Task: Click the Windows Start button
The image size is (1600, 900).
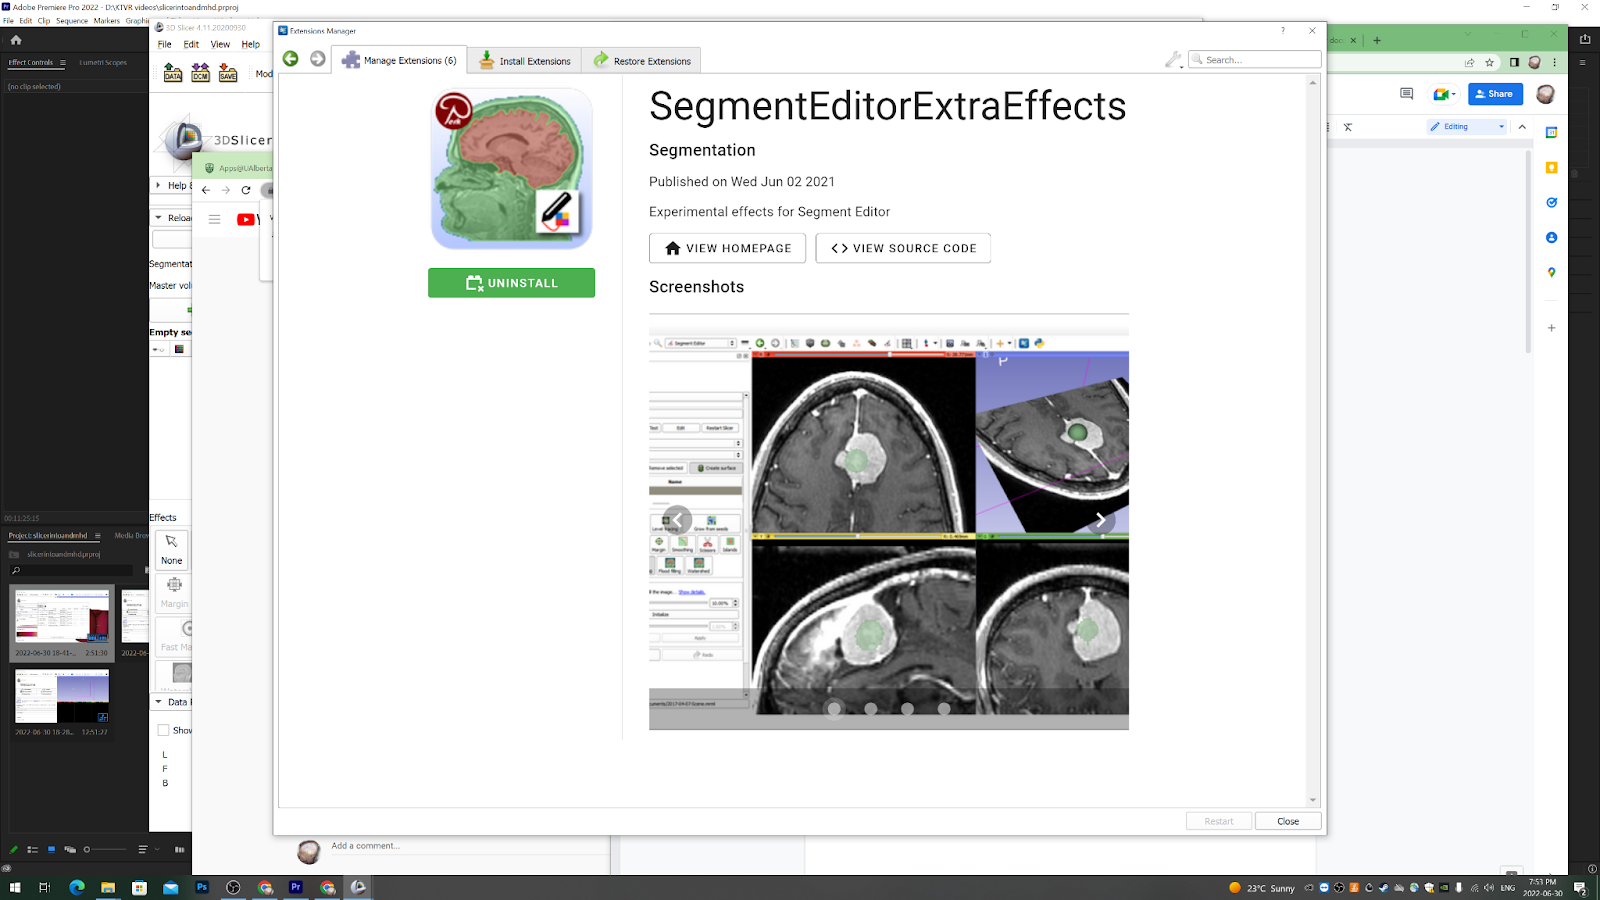Action: pos(14,887)
